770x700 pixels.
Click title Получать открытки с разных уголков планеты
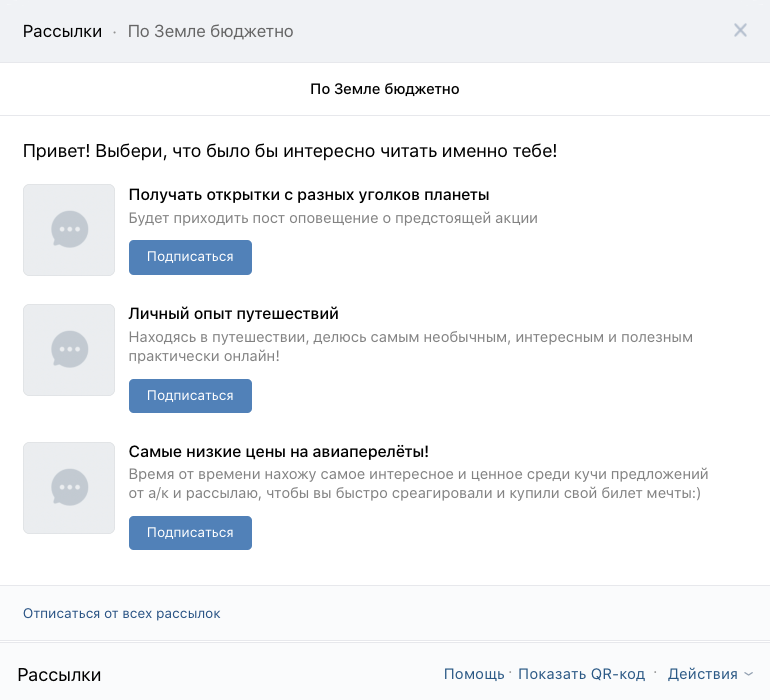click(309, 195)
